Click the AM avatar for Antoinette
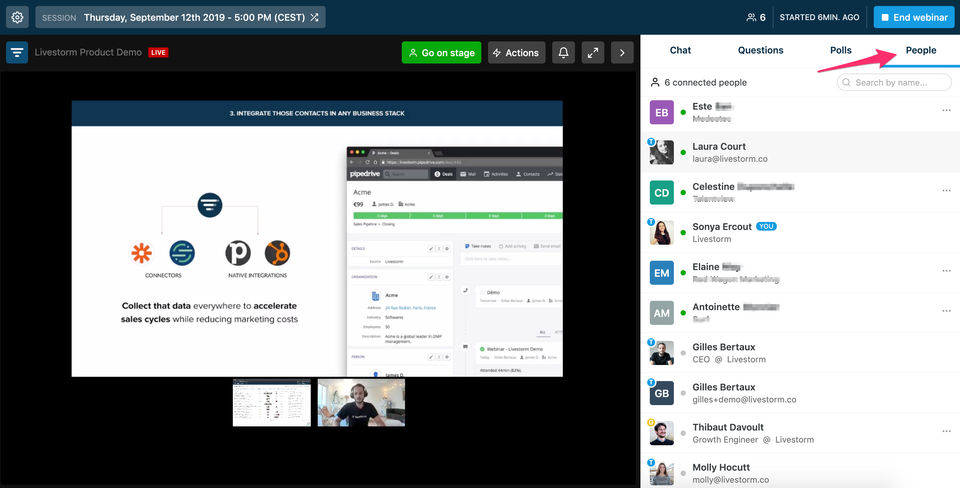Image resolution: width=960 pixels, height=488 pixels. coord(662,313)
